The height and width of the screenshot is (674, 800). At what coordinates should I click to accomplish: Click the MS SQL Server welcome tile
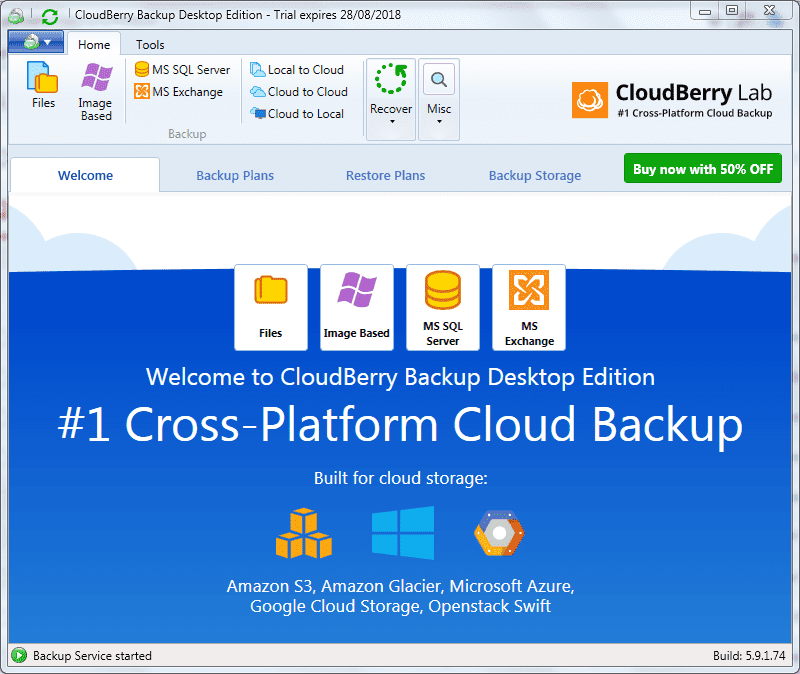point(443,307)
